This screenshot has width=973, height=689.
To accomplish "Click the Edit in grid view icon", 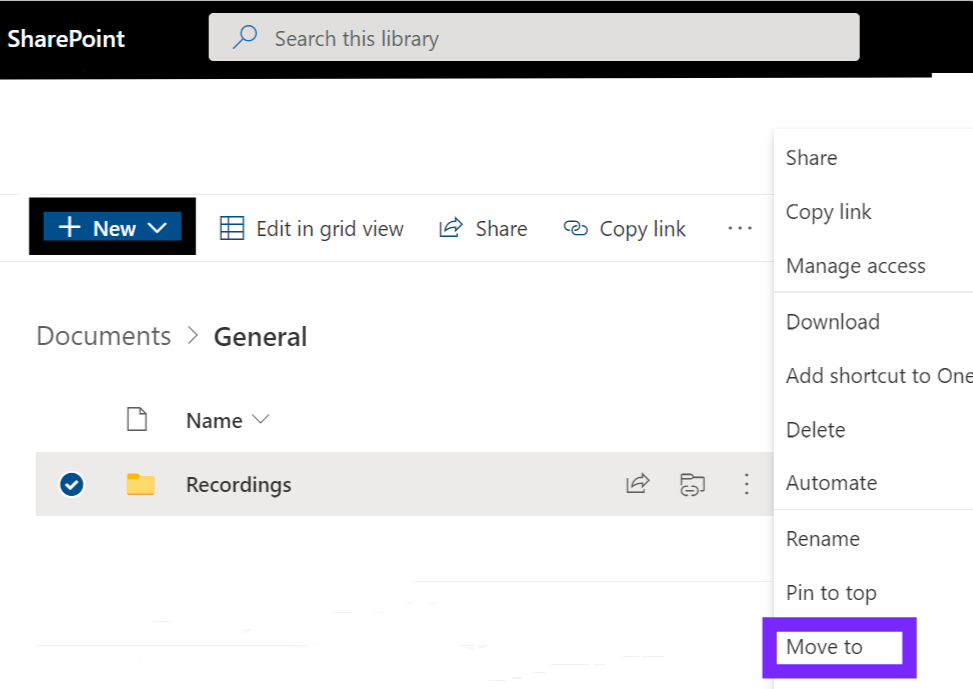I will [232, 228].
